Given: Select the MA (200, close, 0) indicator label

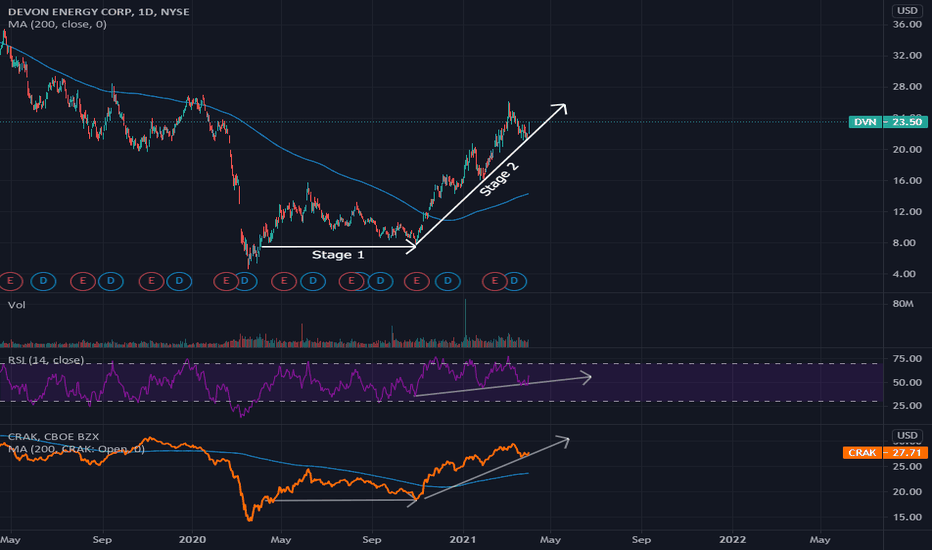Looking at the screenshot, I should (57, 24).
